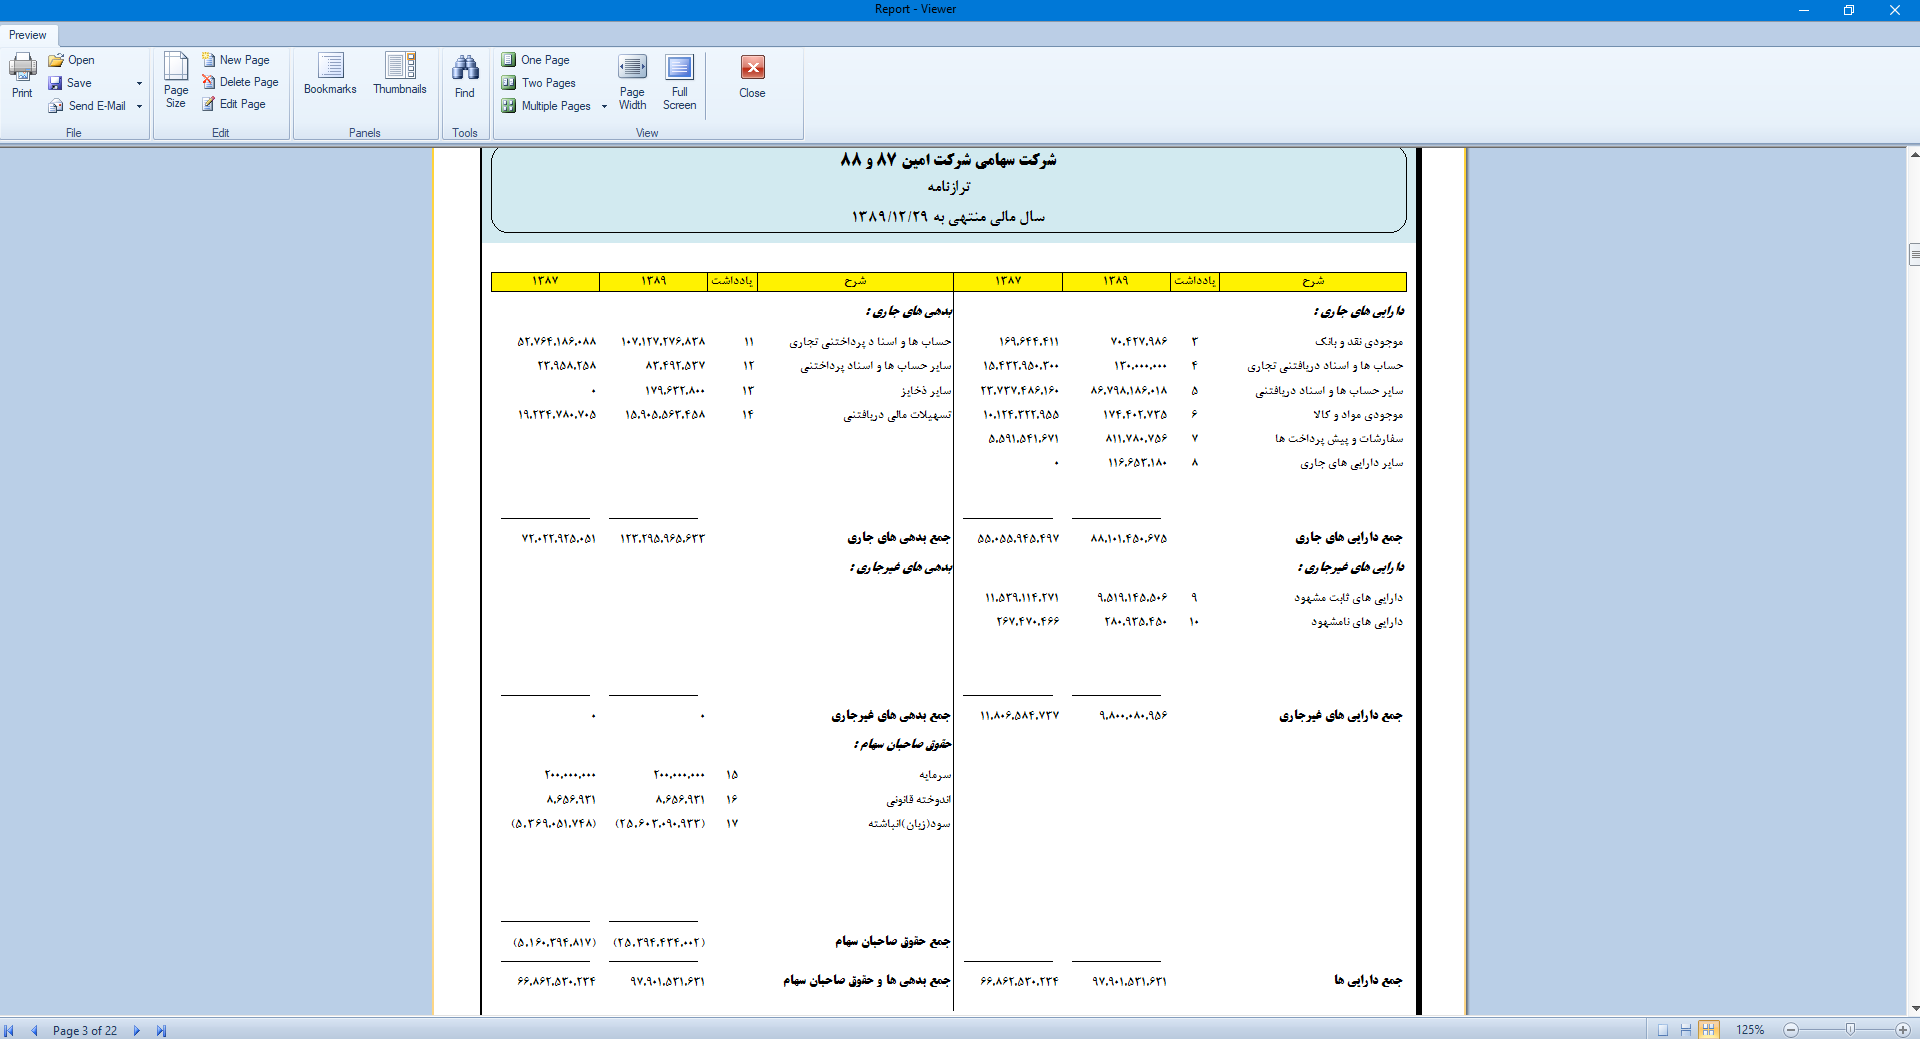Viewport: 1920px width, 1039px height.
Task: Click the zoom slider handle
Action: click(x=1850, y=1030)
